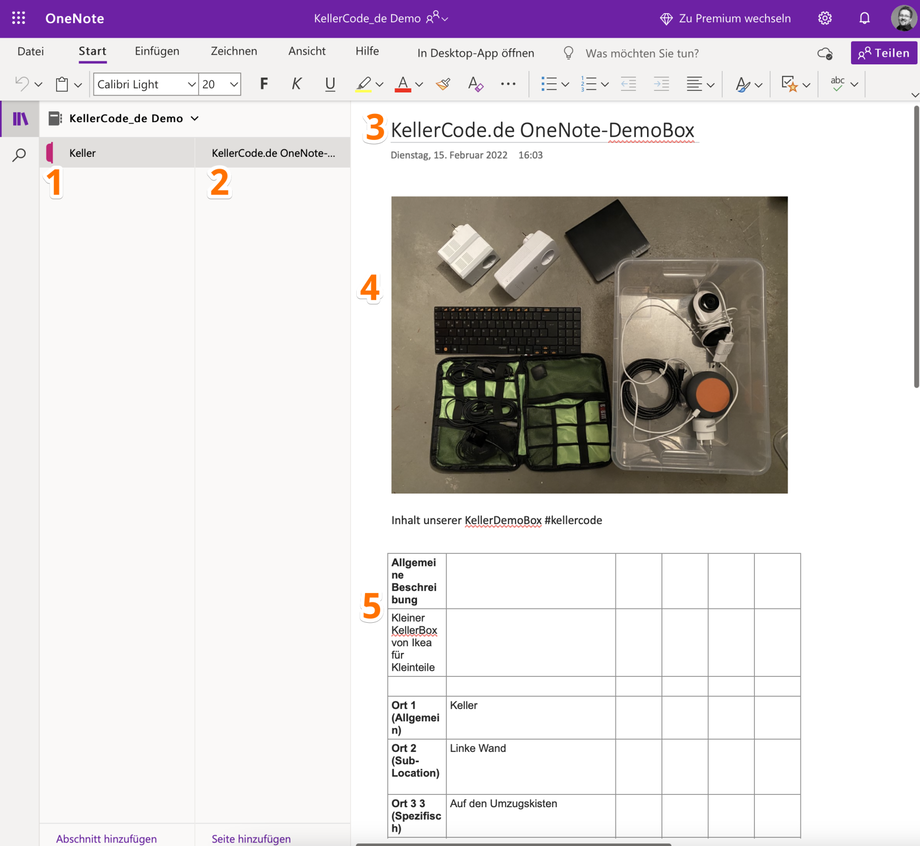
Task: Open the search magnifier in sidebar
Action: (x=19, y=155)
